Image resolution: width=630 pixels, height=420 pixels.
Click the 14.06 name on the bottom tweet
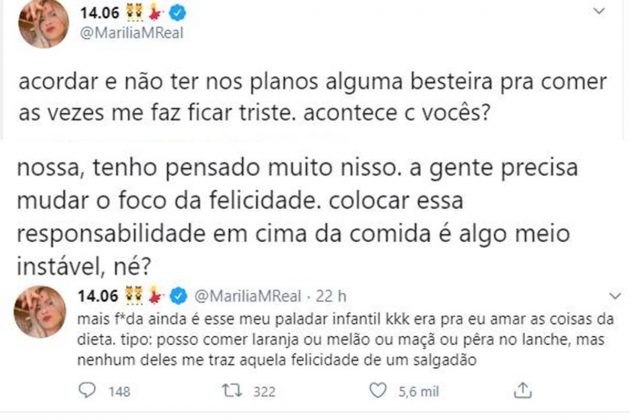click(101, 296)
